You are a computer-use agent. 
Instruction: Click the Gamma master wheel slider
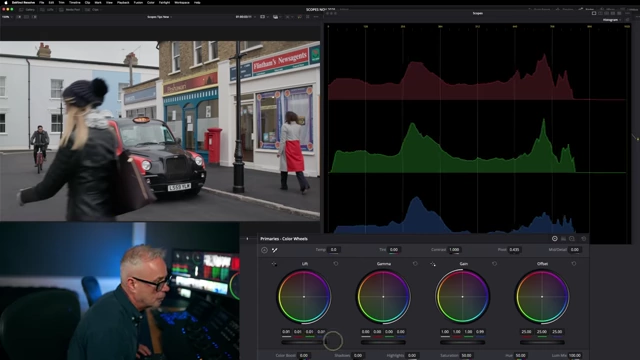383,342
